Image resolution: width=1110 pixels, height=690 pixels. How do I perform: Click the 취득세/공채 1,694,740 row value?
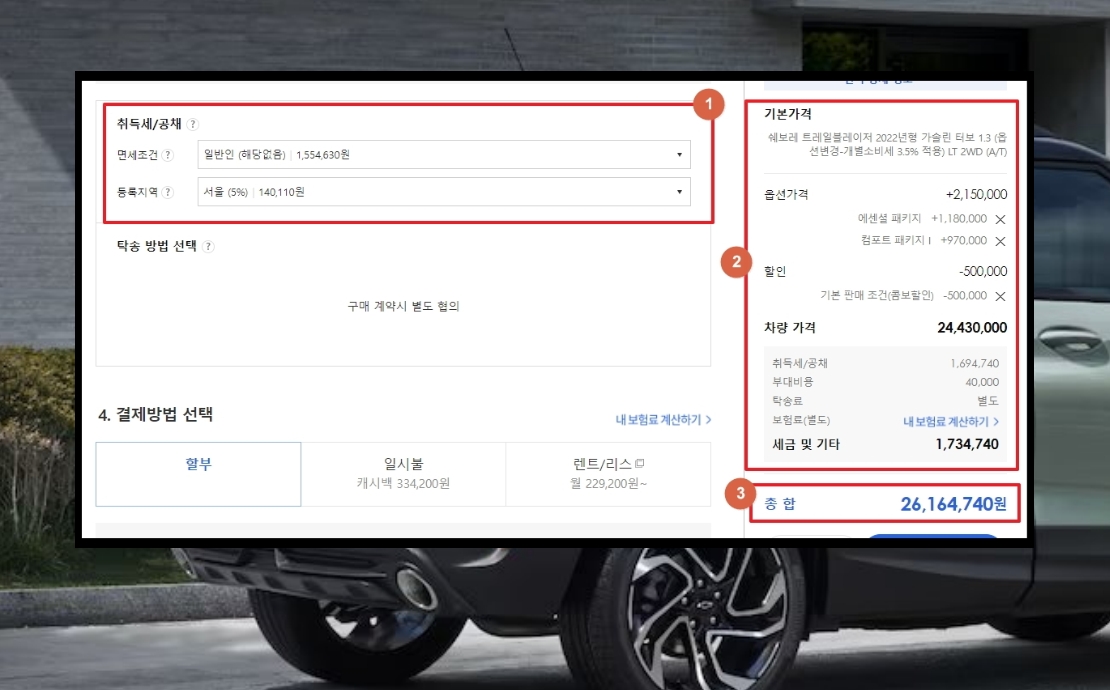pos(975,364)
